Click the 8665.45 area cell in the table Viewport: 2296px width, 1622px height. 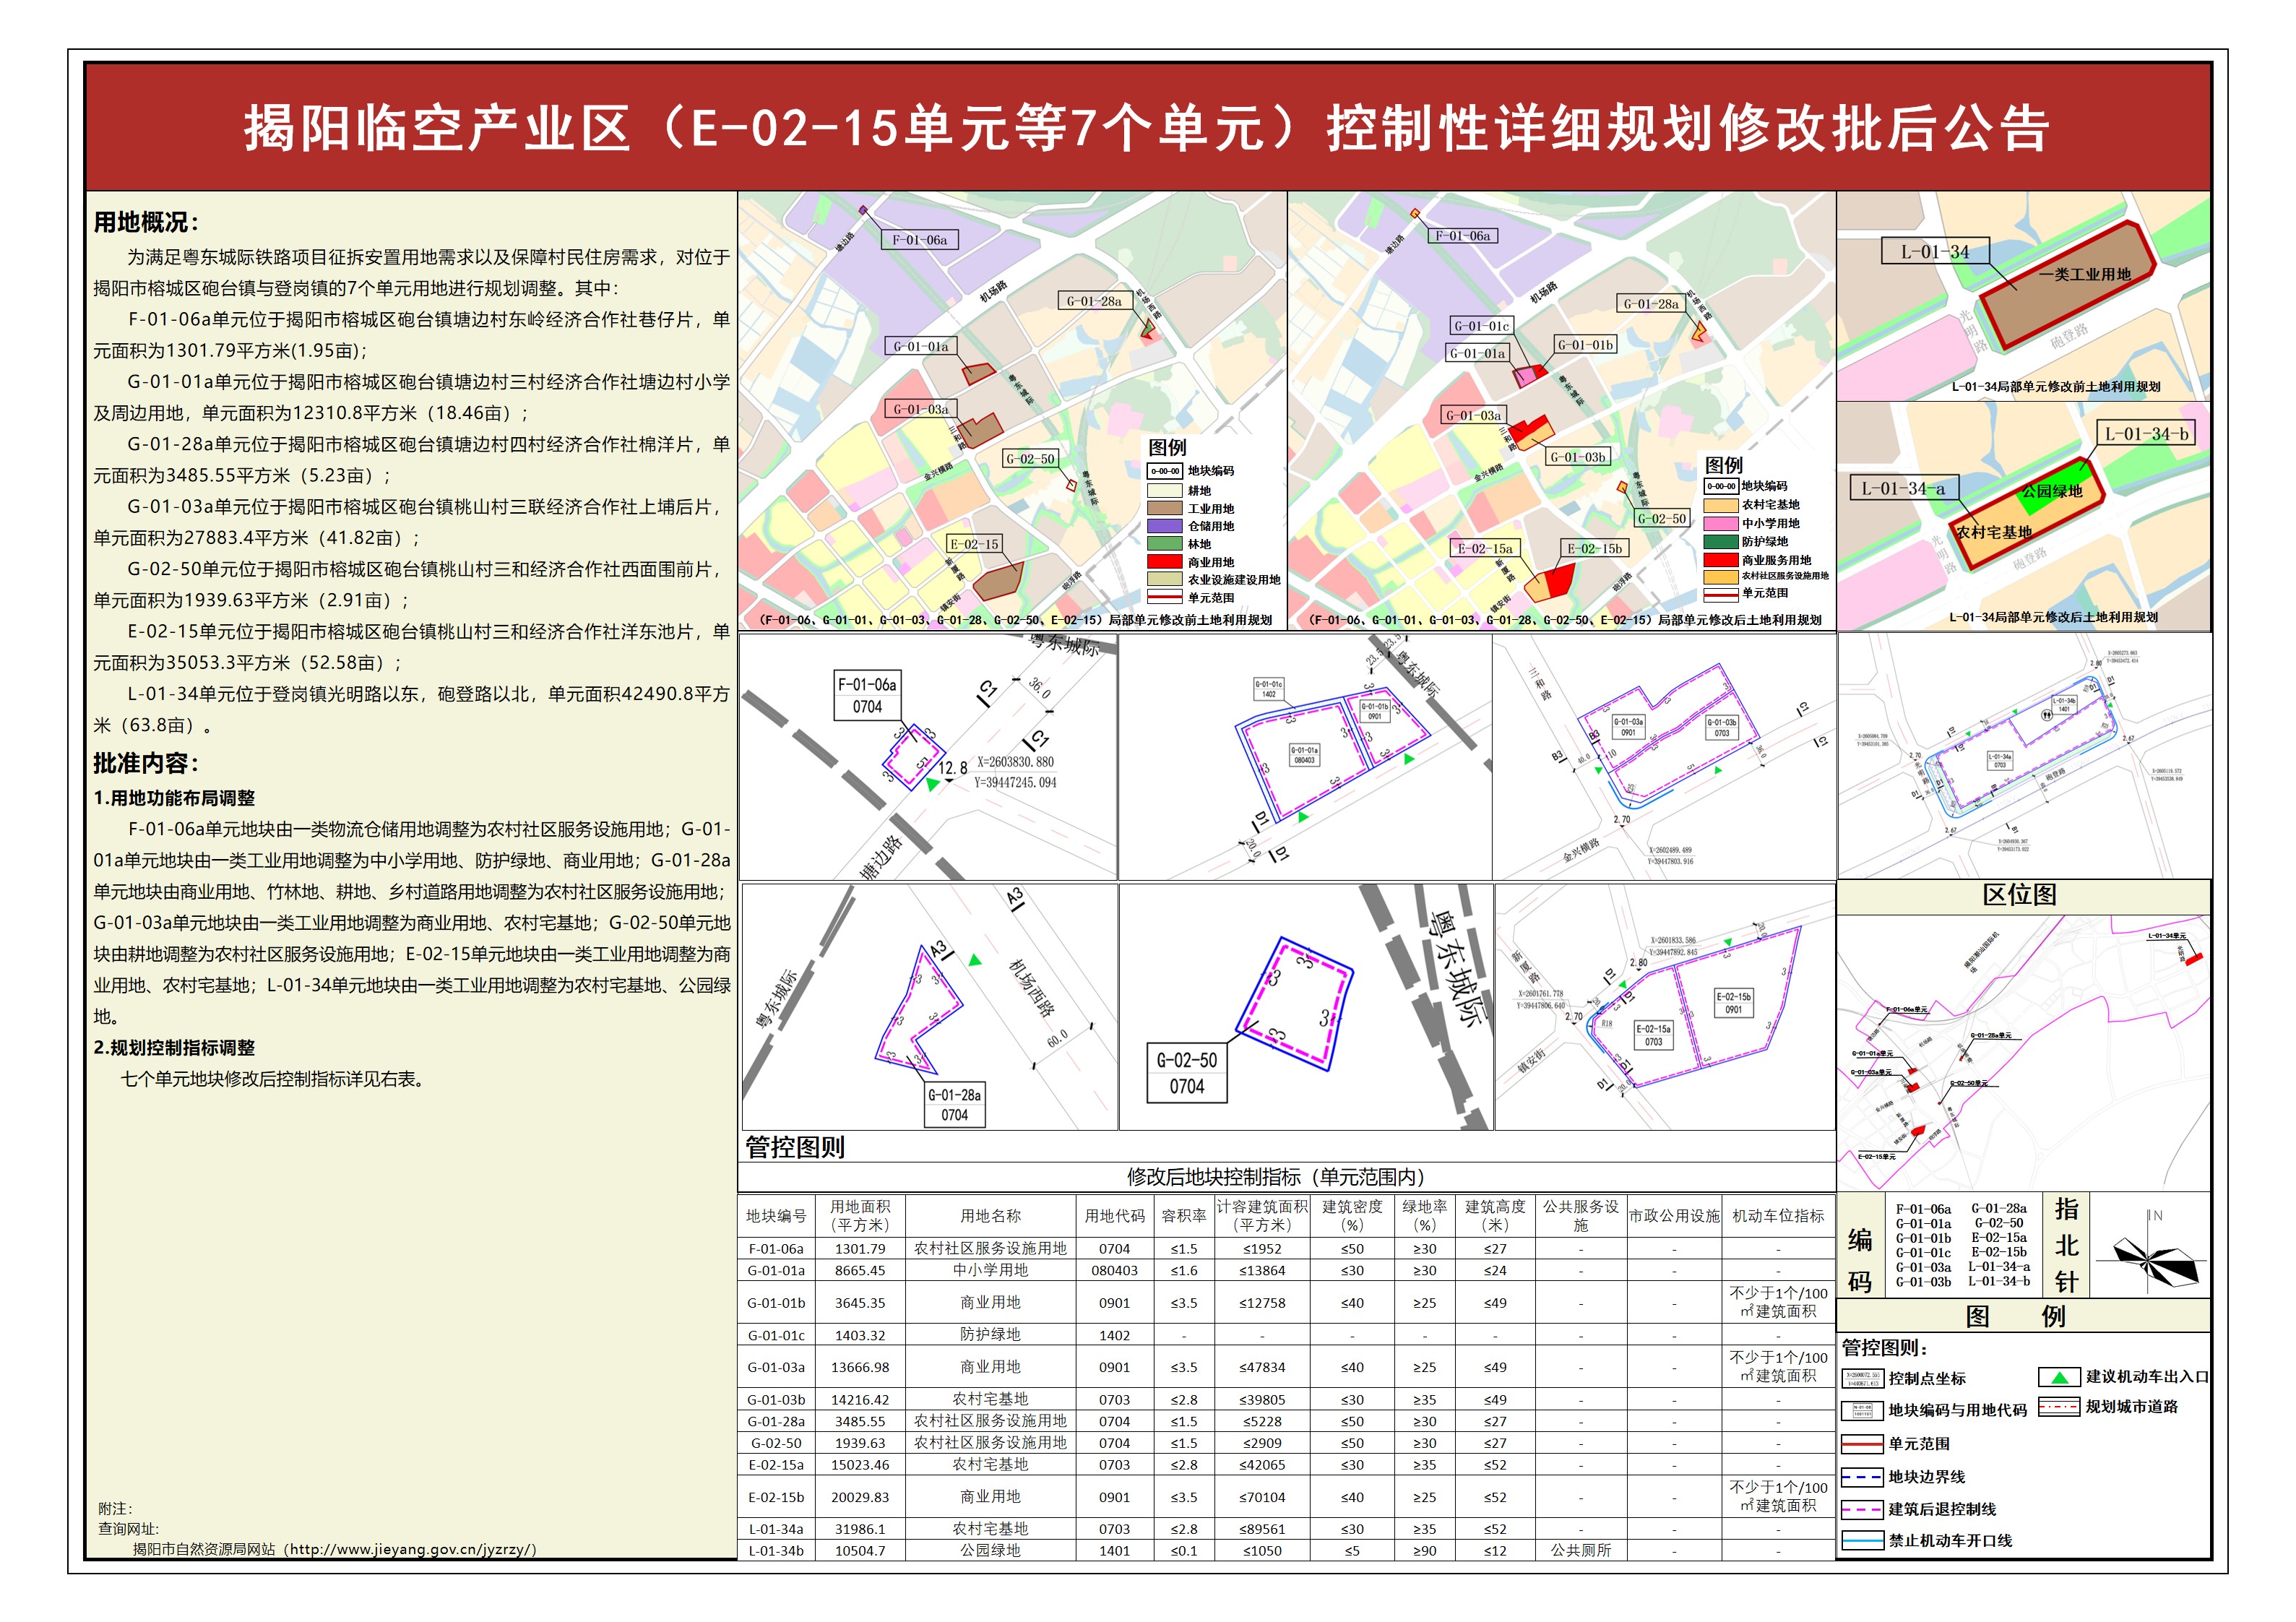click(x=860, y=1271)
